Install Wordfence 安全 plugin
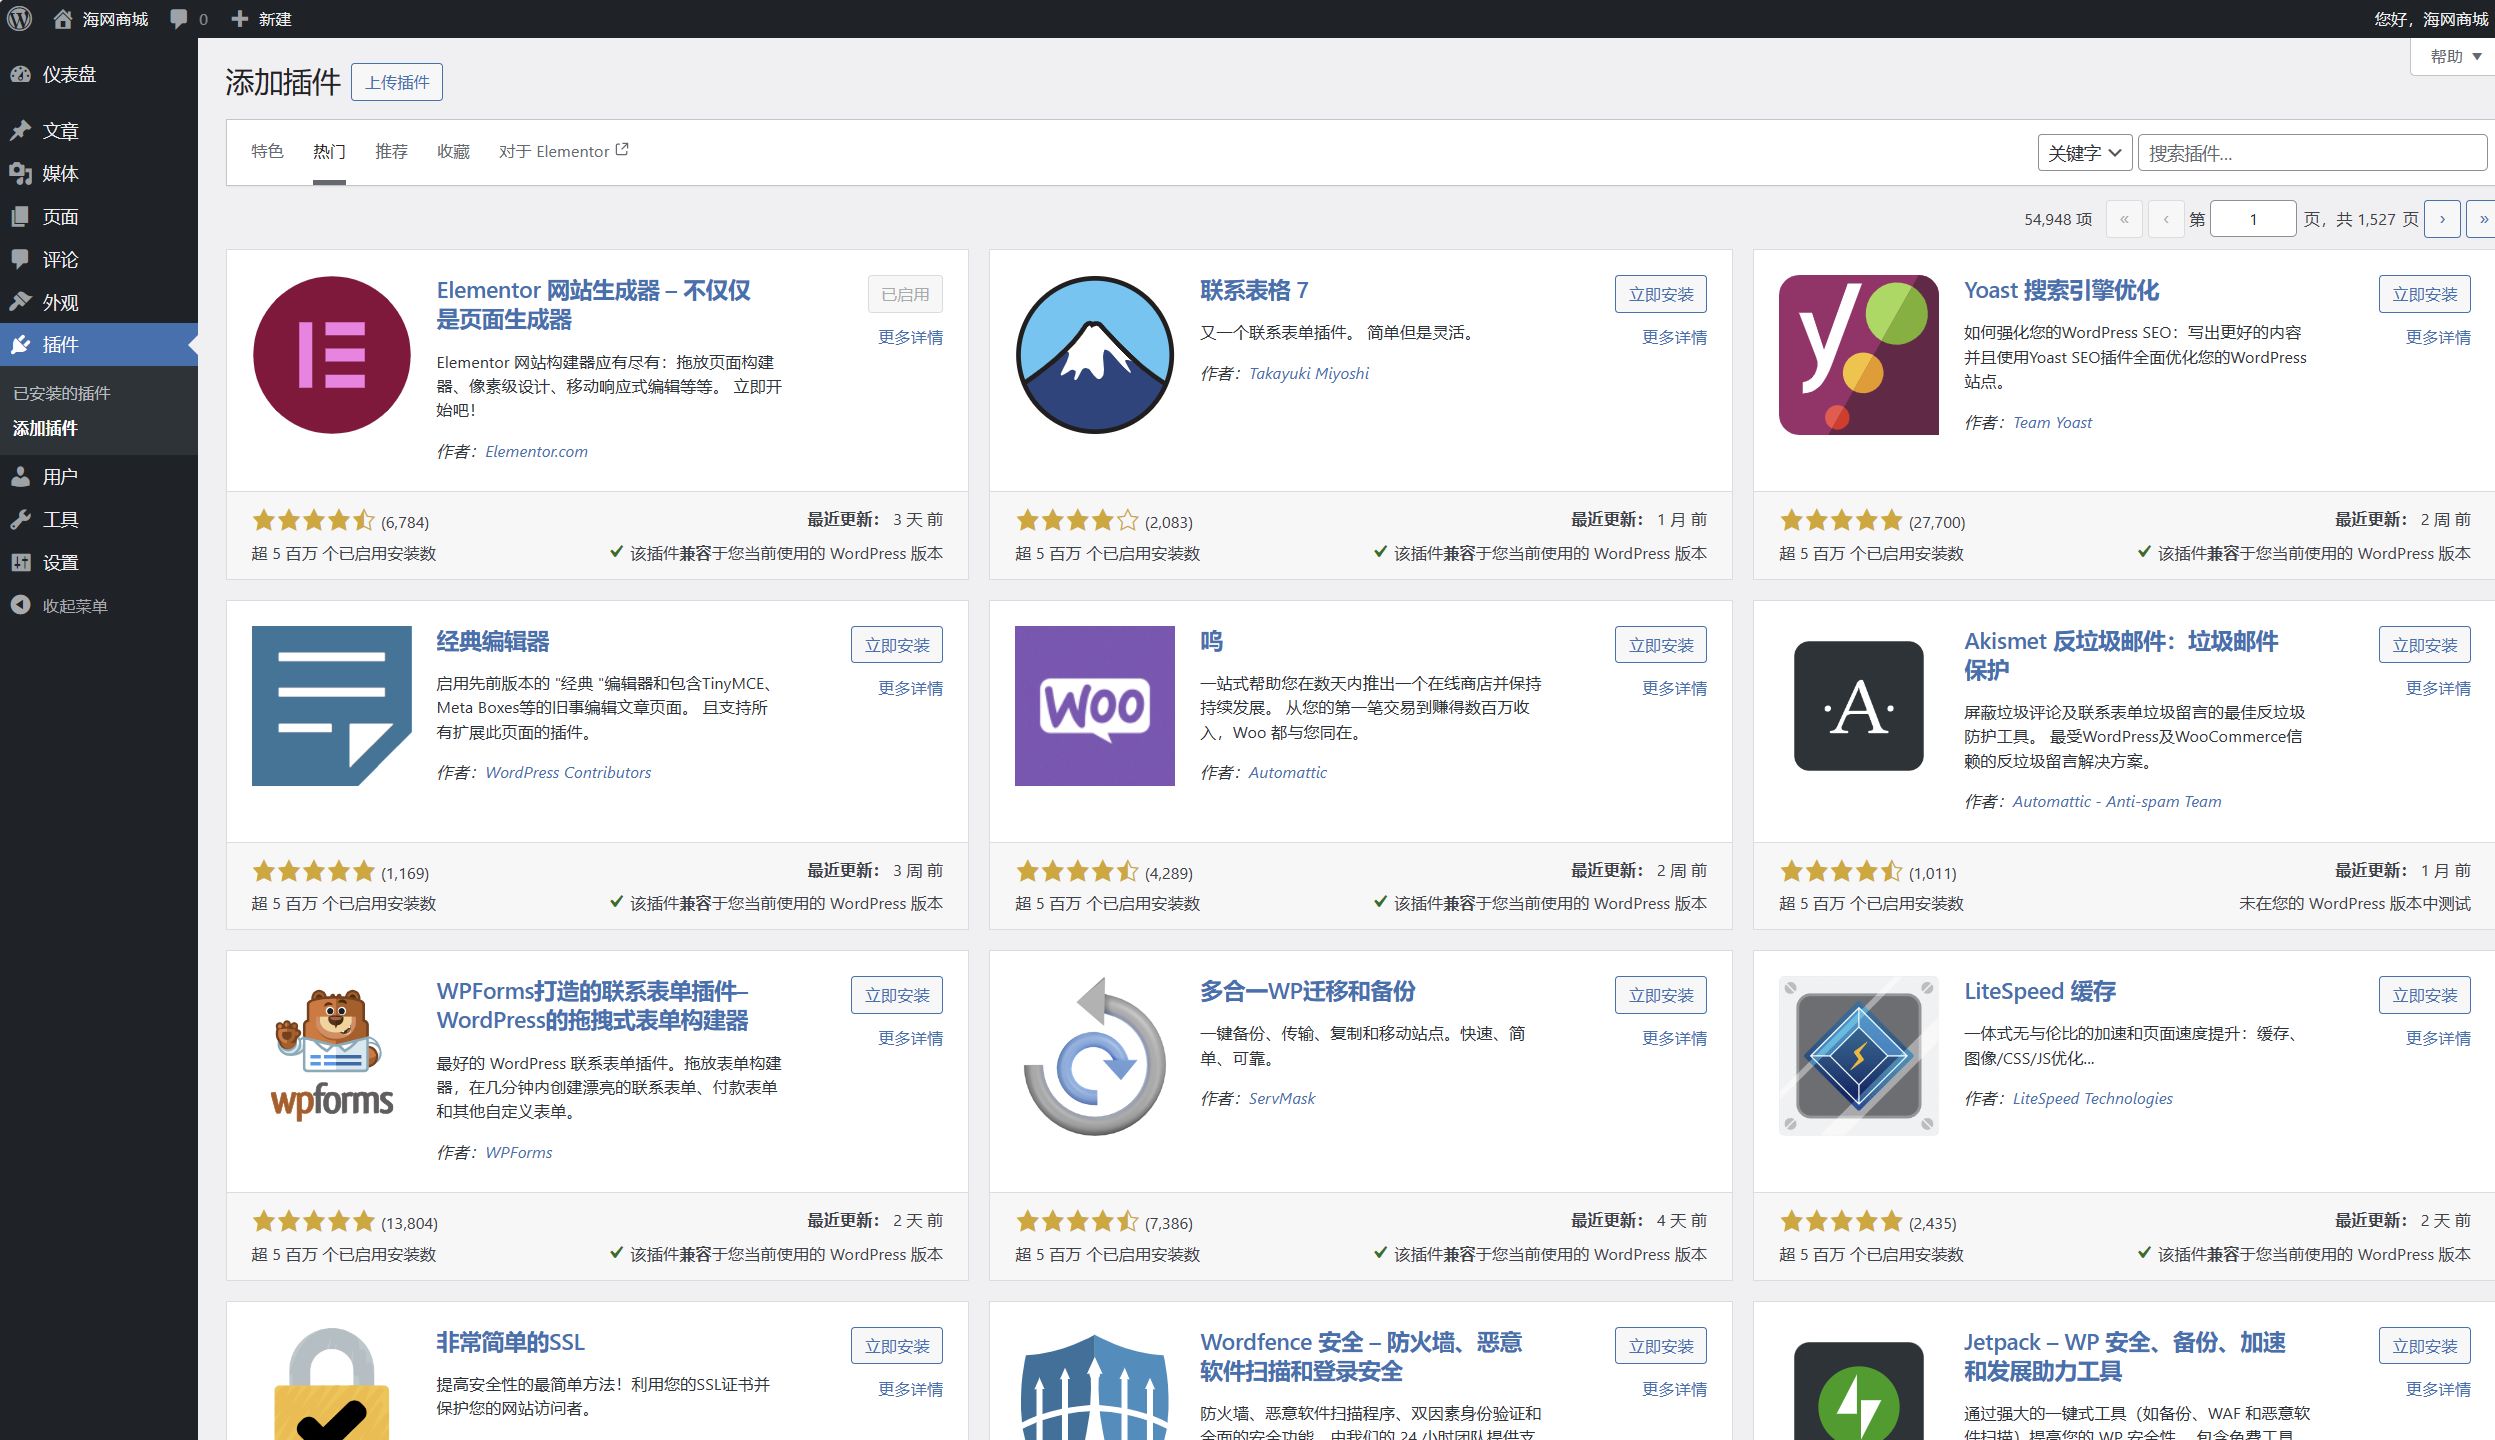Viewport: 2495px width, 1440px height. 1661,1346
